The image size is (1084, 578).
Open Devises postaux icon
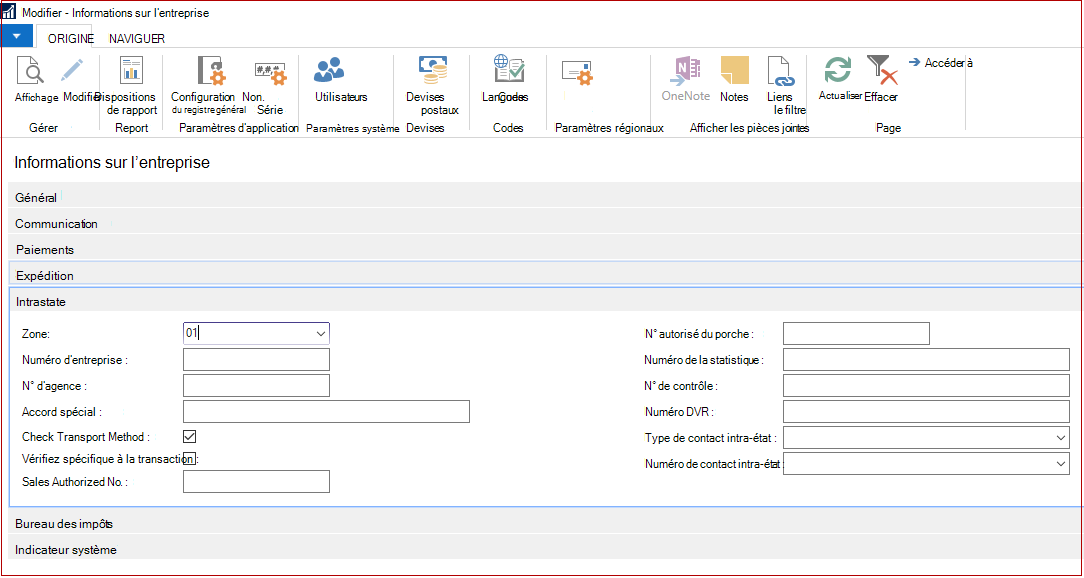pos(433,70)
